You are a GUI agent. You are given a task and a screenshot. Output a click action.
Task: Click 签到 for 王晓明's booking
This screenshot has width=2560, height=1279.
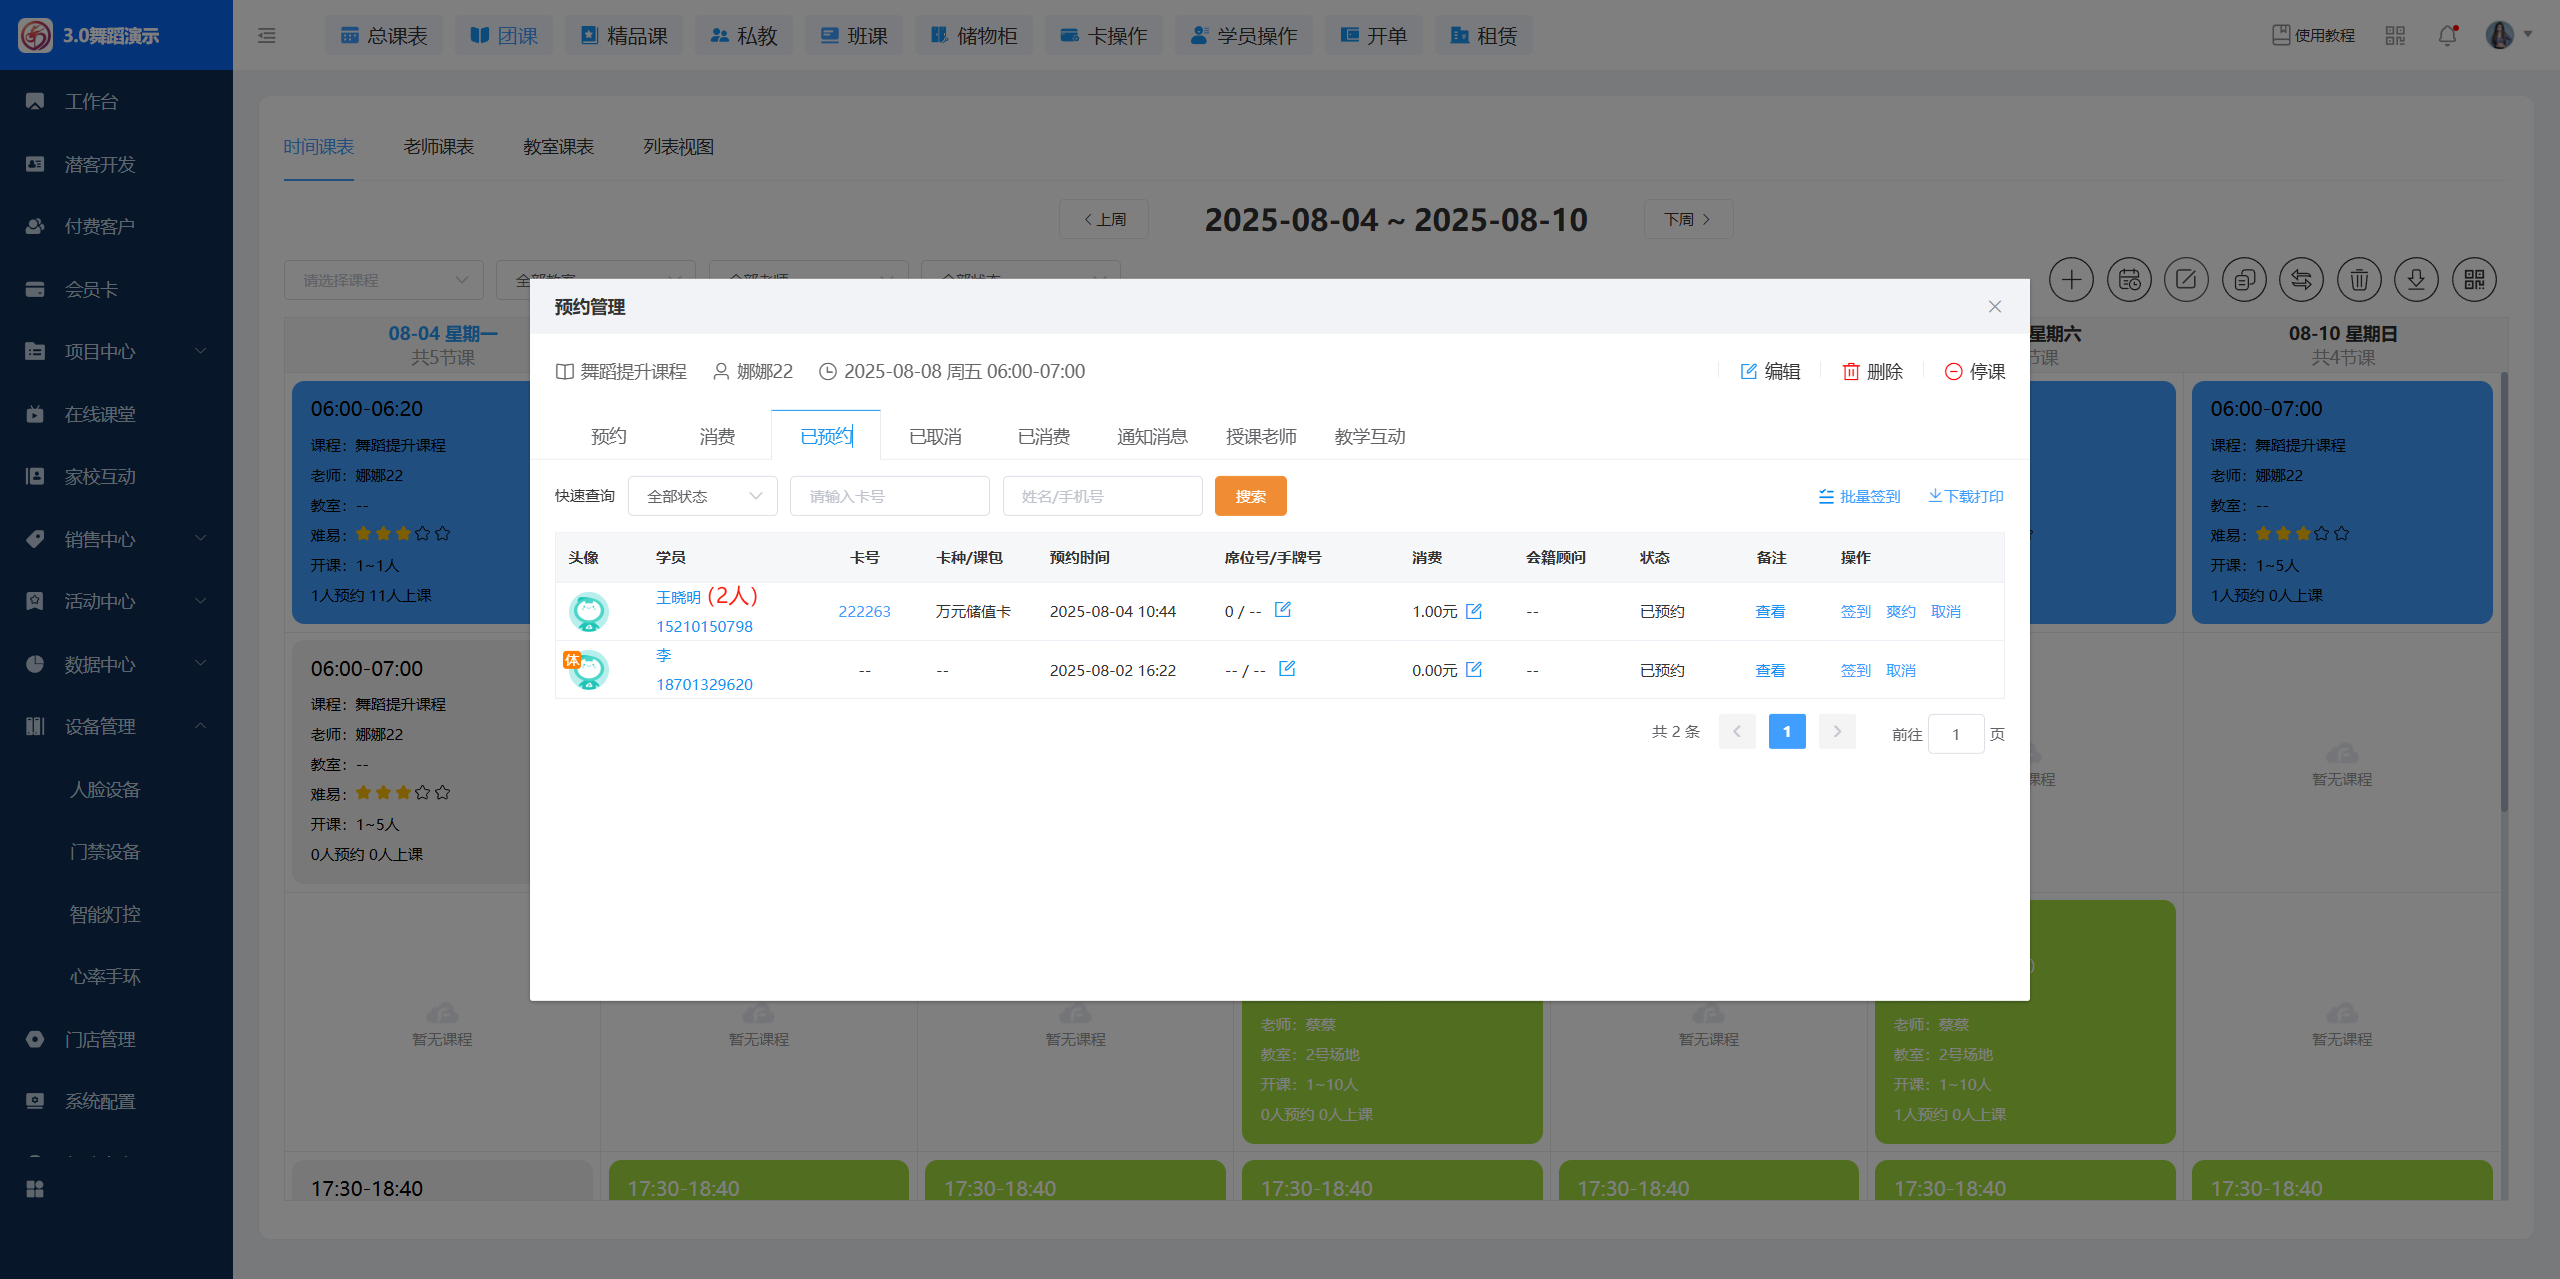[x=1855, y=611]
